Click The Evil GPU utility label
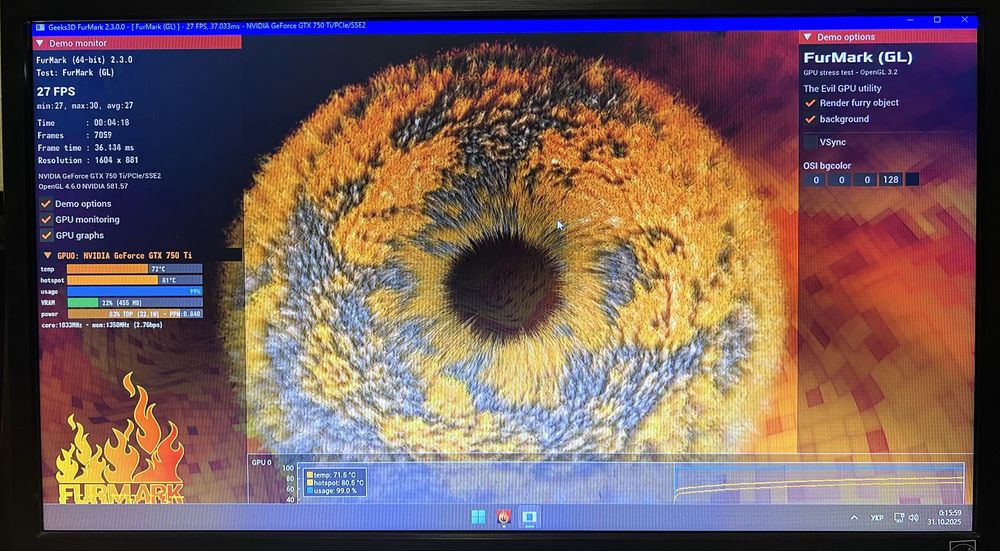 click(842, 89)
